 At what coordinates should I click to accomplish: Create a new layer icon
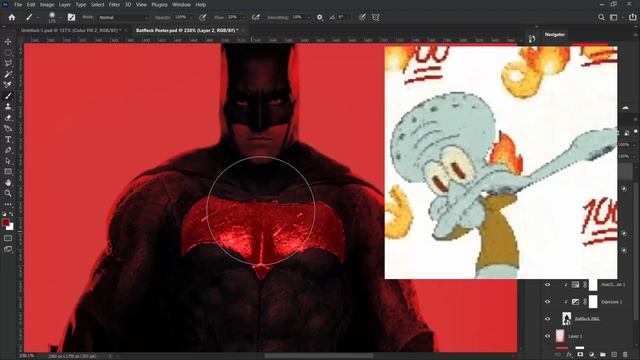614,355
